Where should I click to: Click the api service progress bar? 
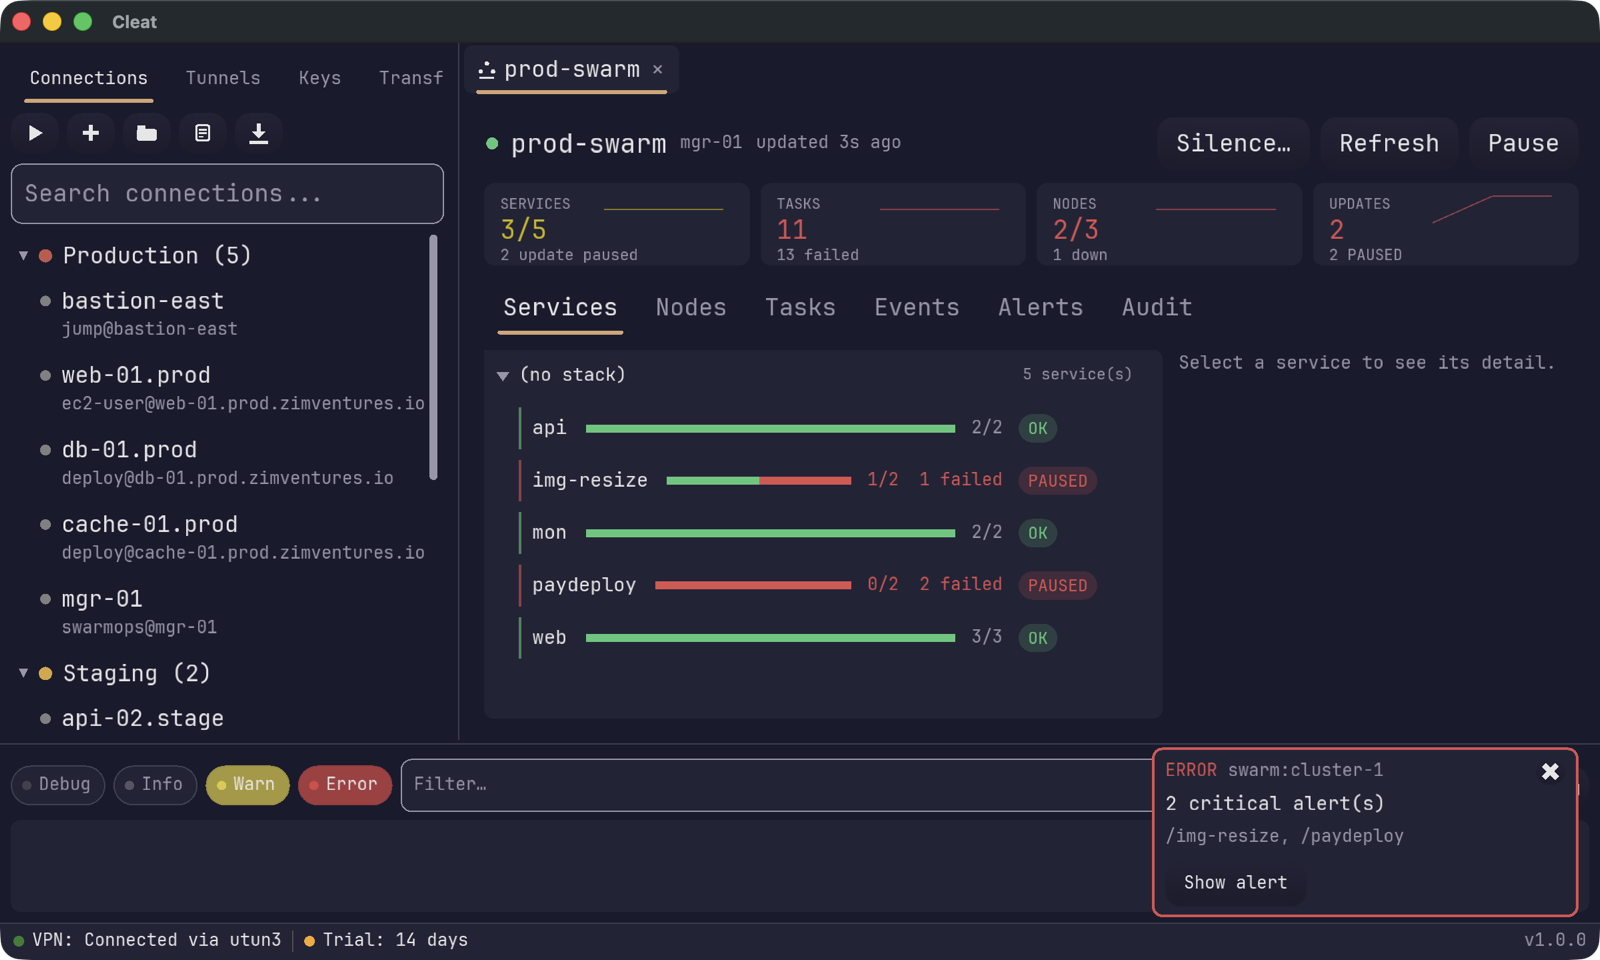click(771, 429)
